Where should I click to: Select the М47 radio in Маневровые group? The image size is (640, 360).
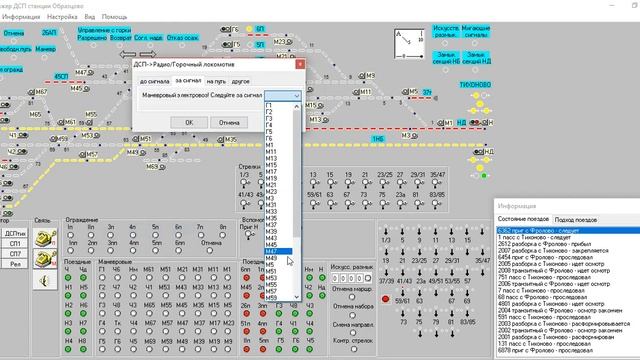click(182, 331)
